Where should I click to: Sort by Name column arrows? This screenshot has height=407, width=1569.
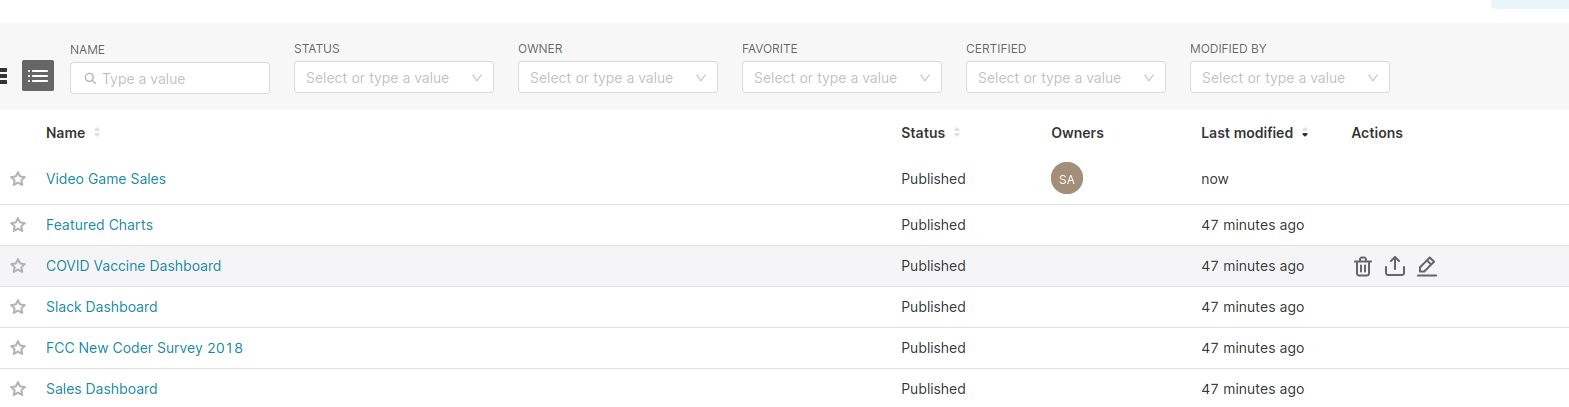coord(97,132)
